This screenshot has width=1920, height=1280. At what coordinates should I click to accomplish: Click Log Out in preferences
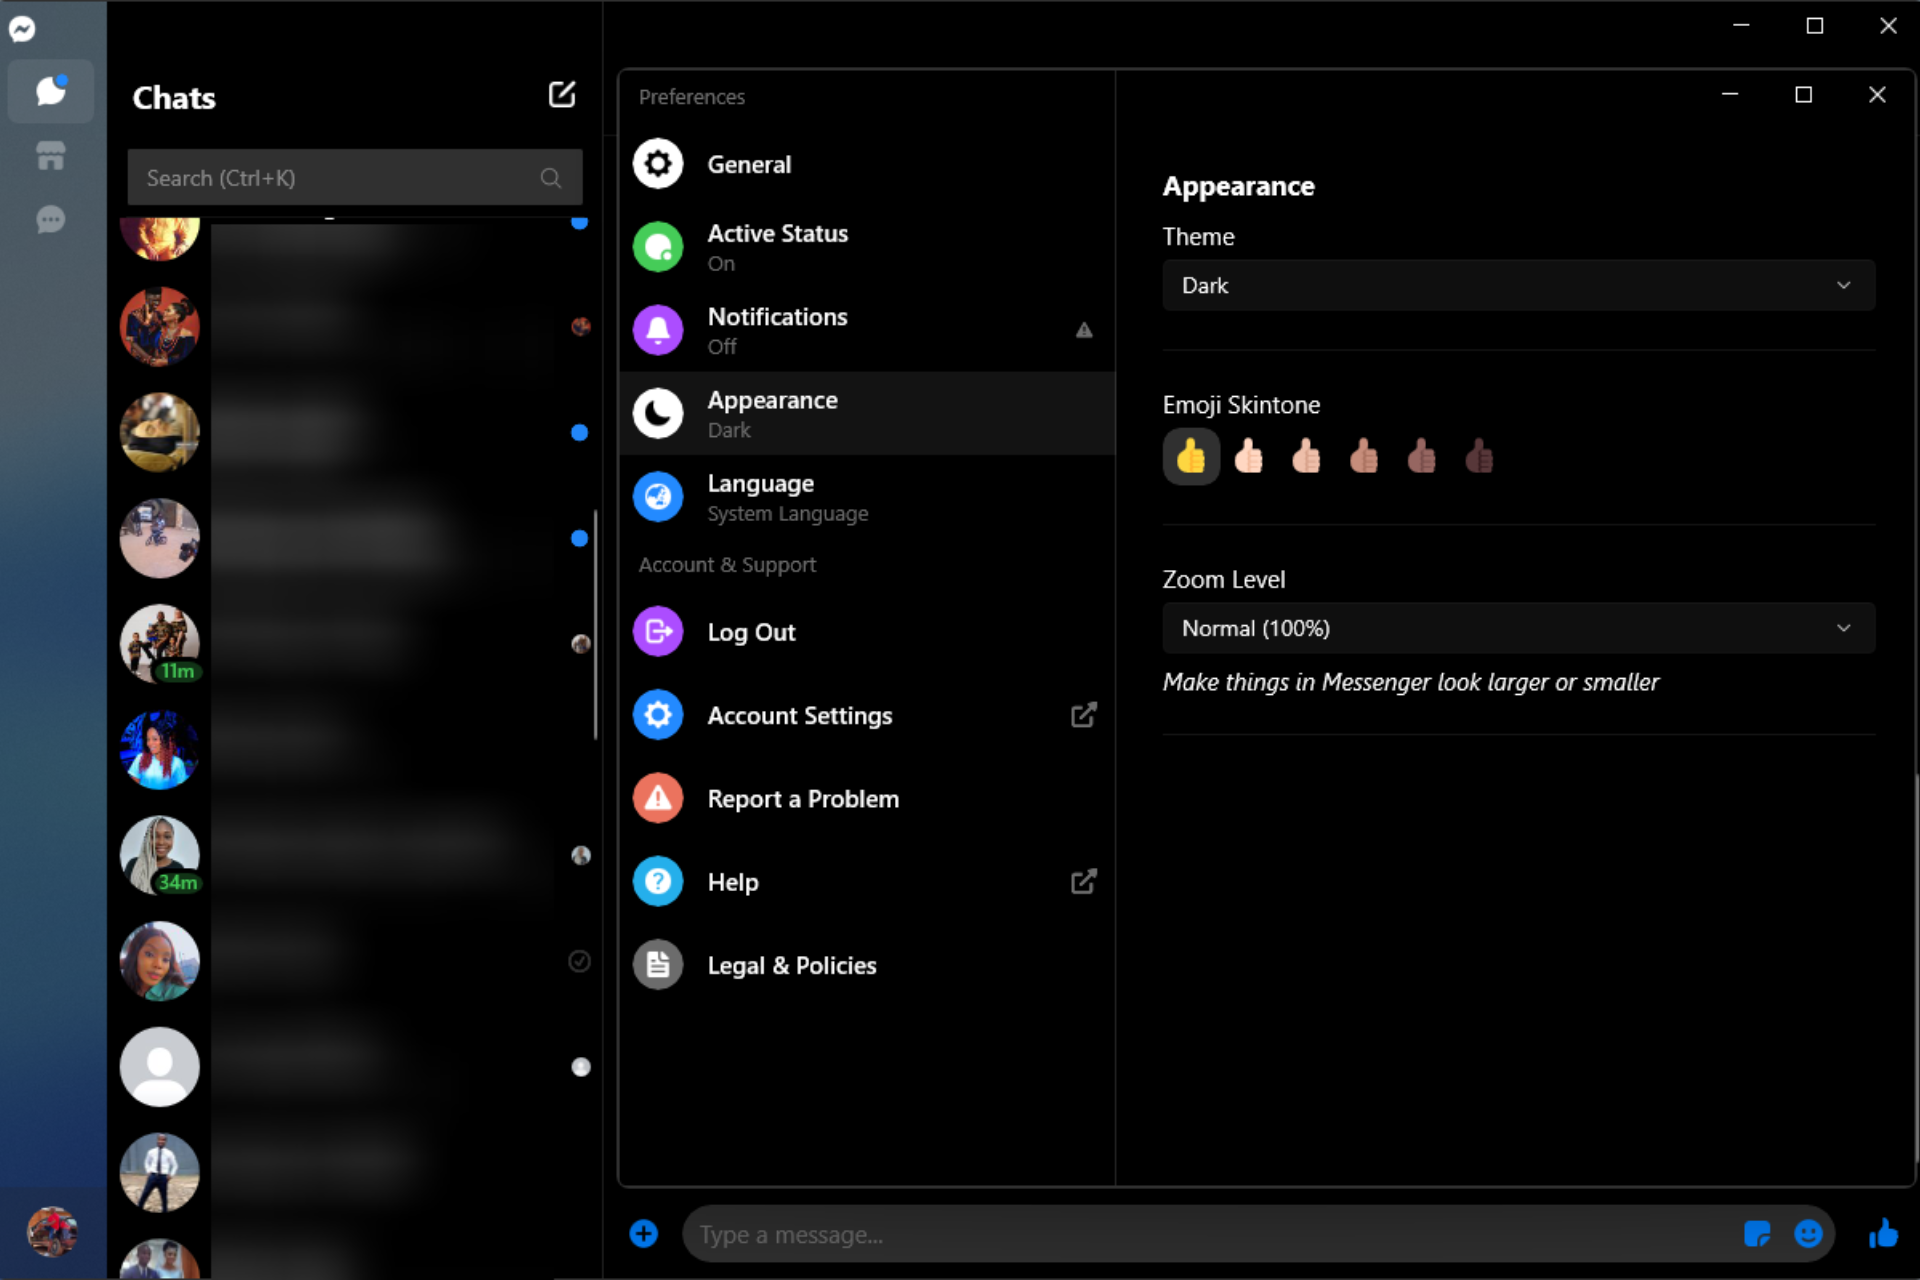pos(867,632)
